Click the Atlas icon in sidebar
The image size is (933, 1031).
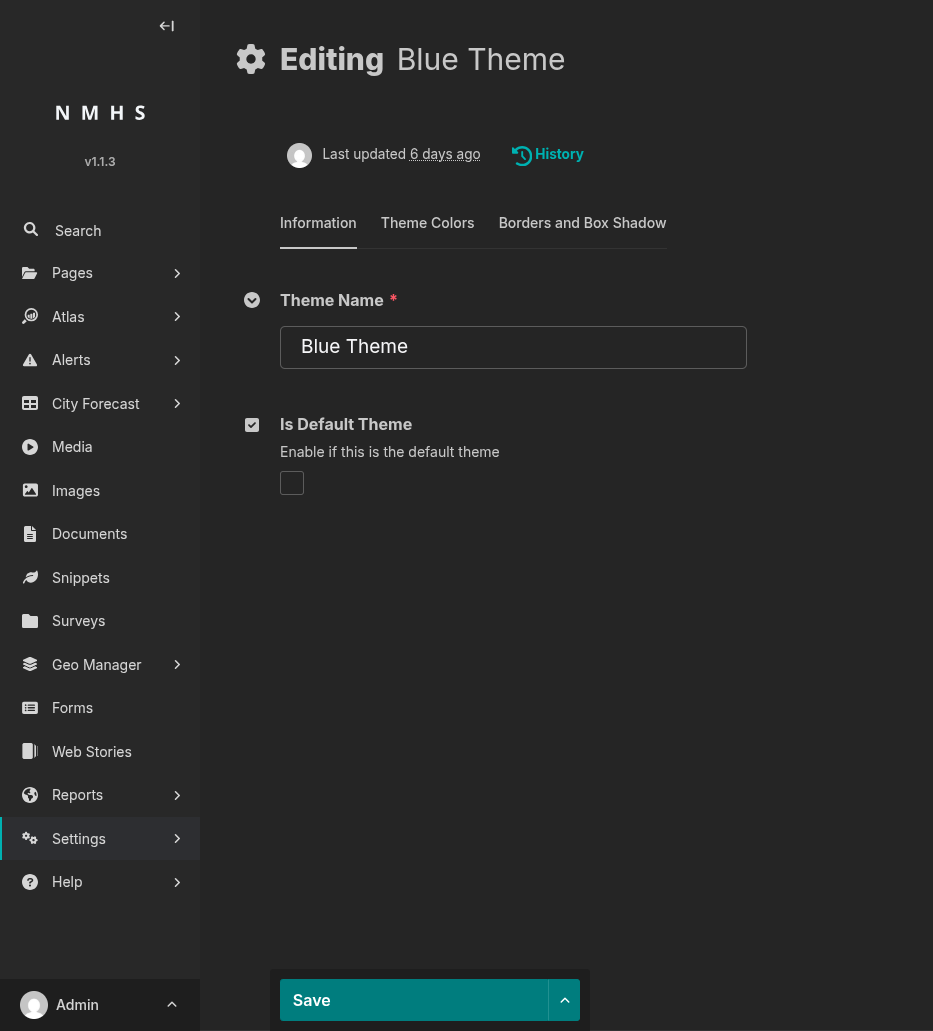pos(30,316)
